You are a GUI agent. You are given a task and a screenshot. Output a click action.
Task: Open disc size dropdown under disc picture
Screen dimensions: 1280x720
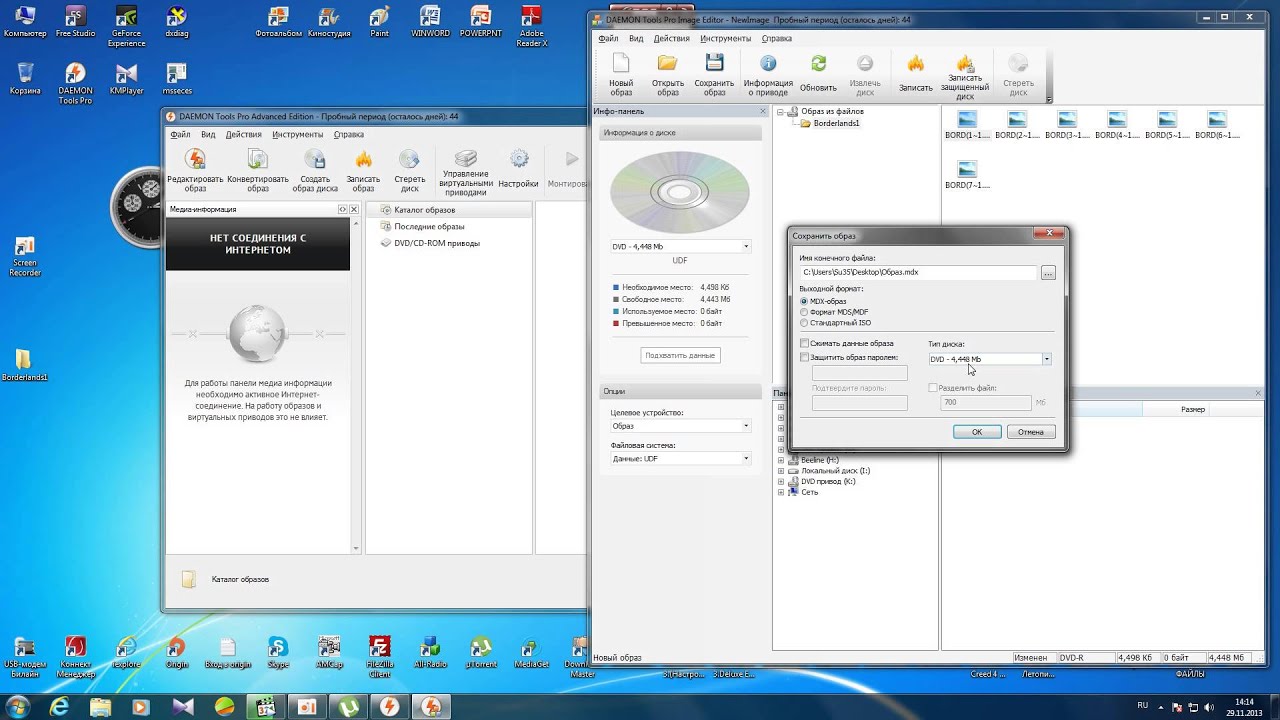(680, 246)
